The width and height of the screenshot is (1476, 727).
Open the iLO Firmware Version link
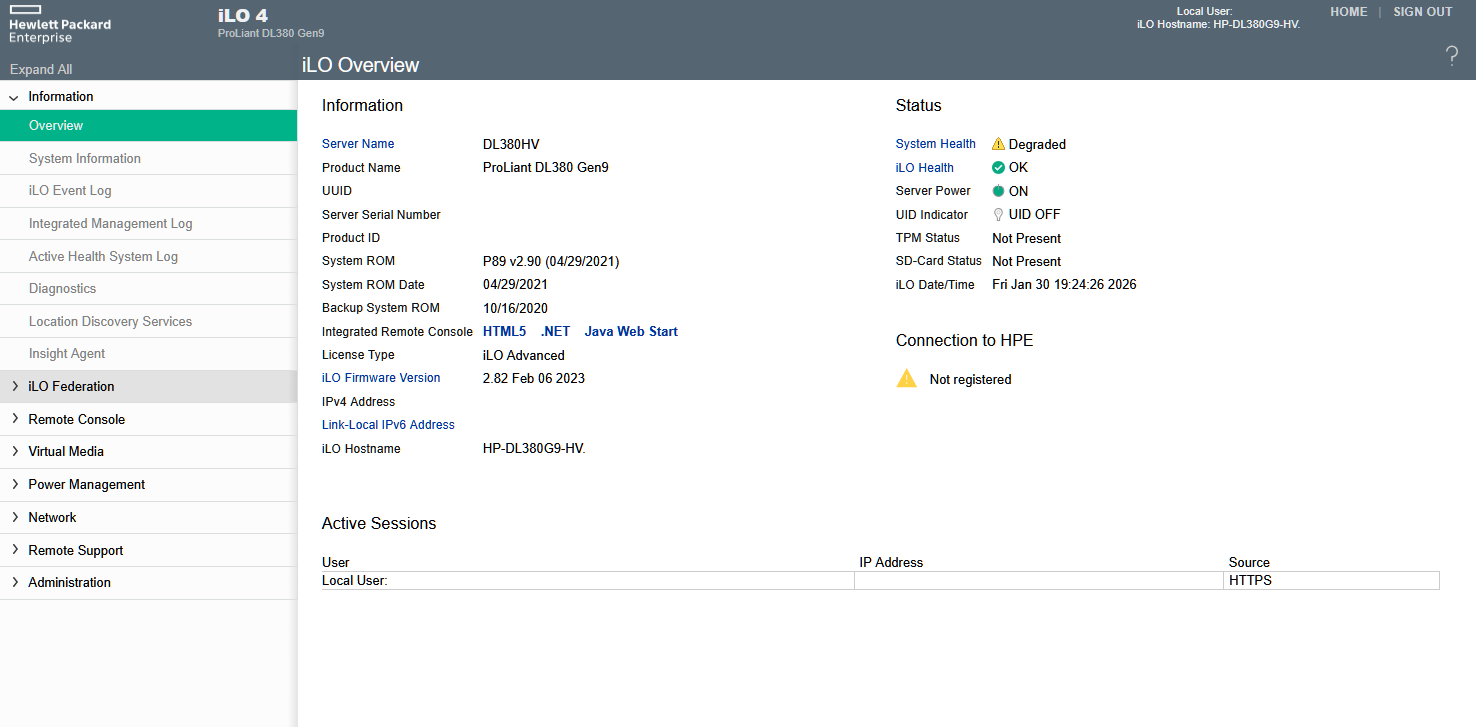381,378
